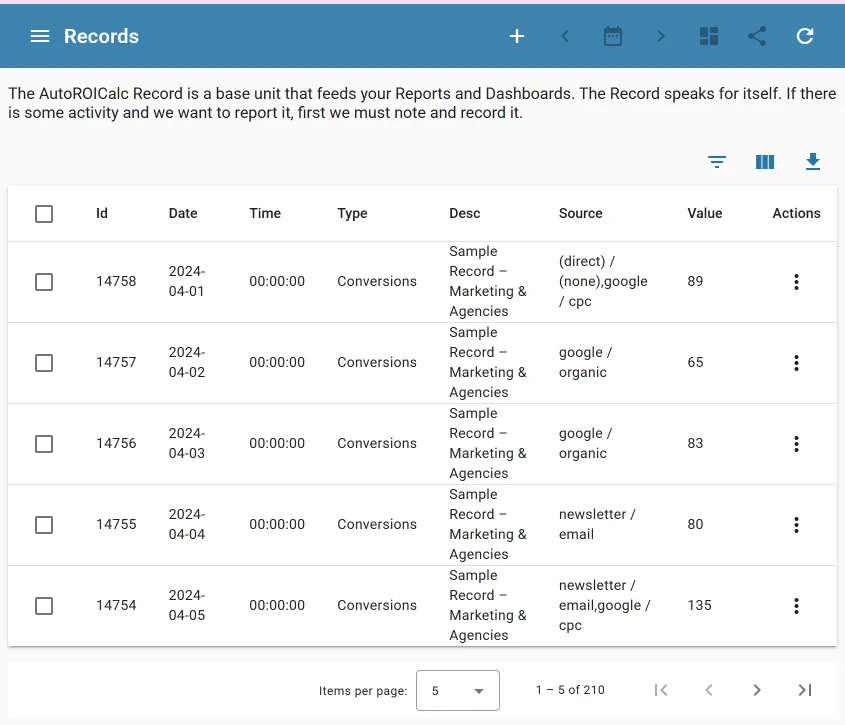845x725 pixels.
Task: Navigate to previous date with left chevron
Action: pyautogui.click(x=564, y=36)
